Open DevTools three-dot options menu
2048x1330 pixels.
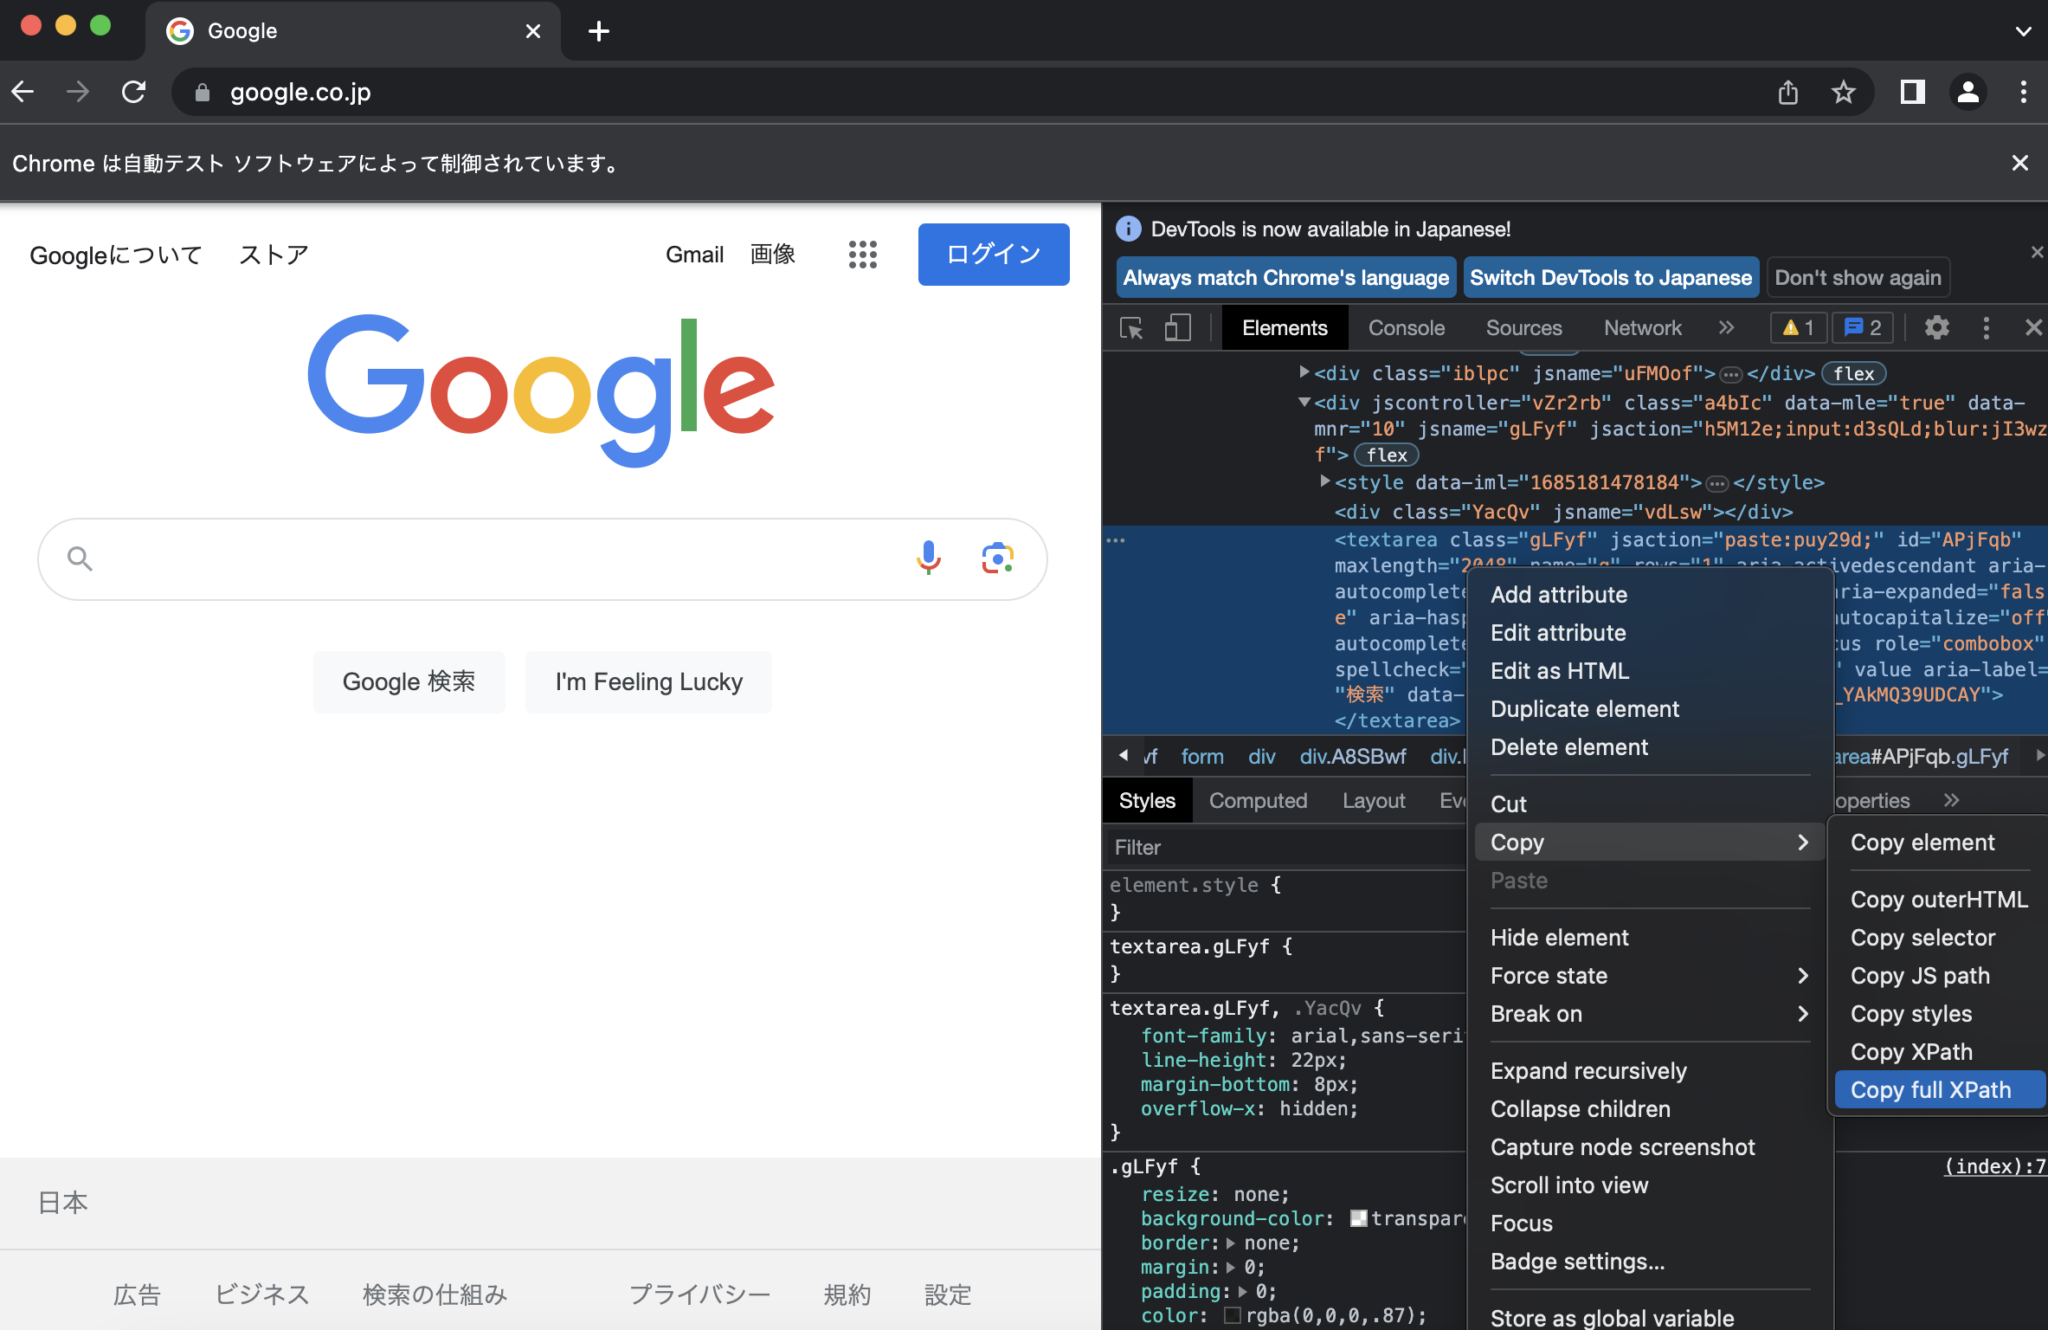click(x=1986, y=327)
